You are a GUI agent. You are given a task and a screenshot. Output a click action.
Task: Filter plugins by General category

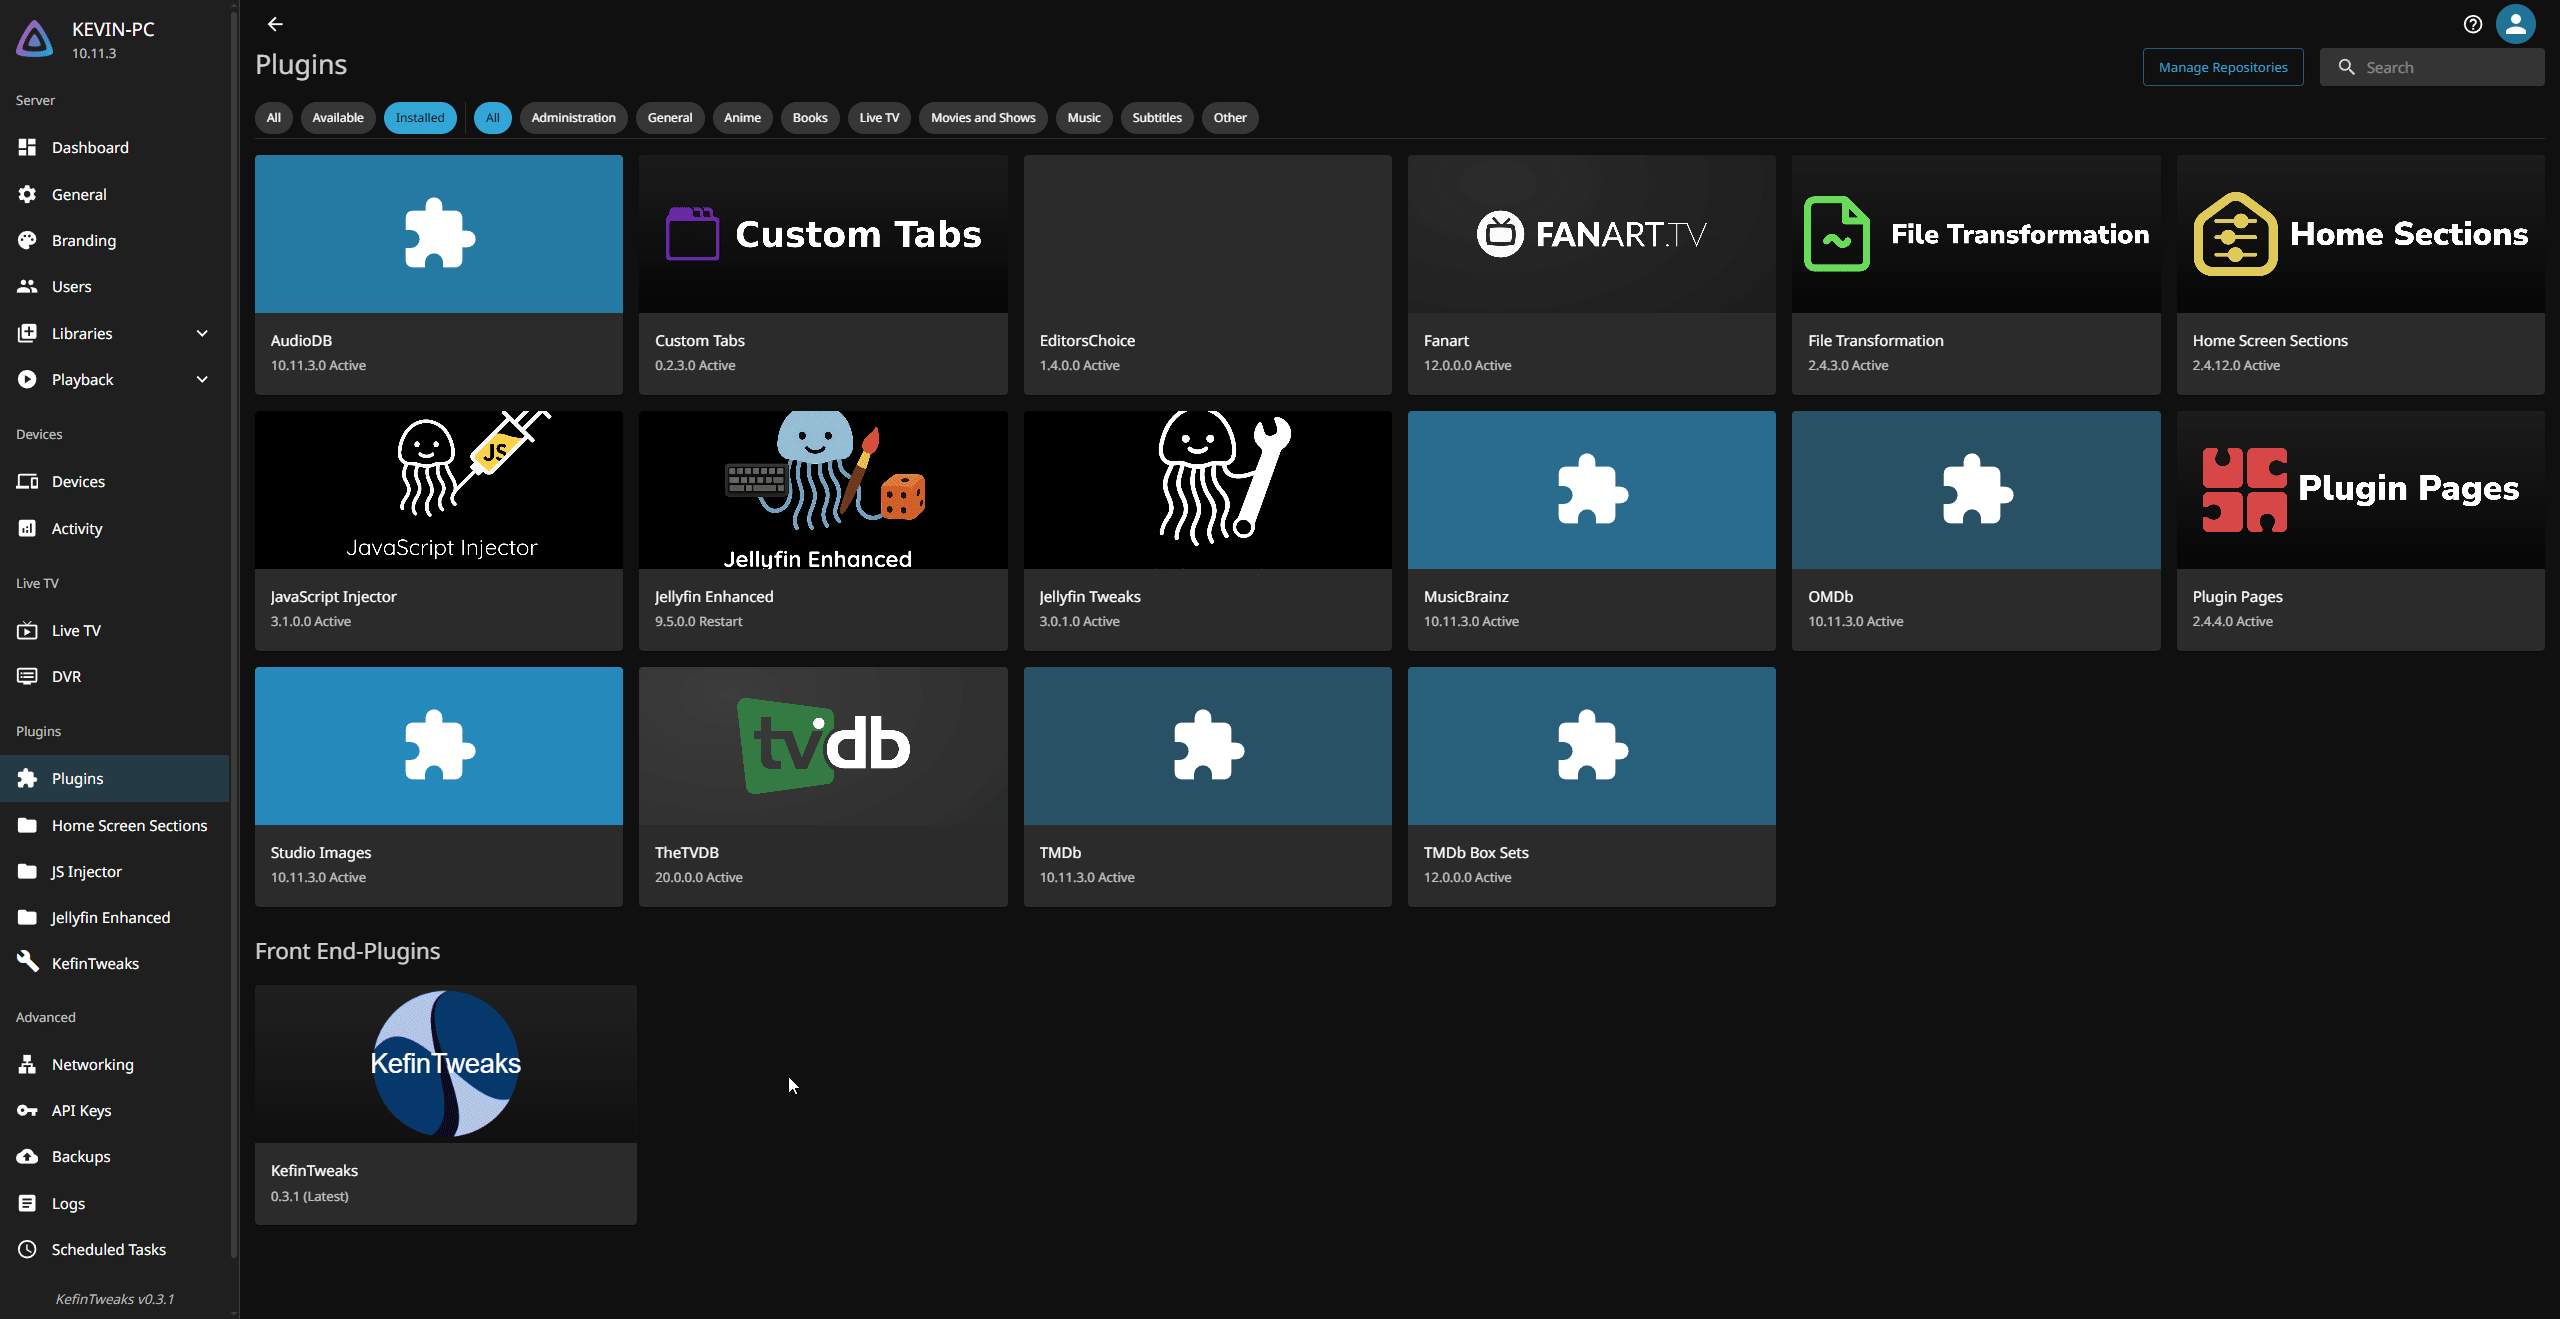pyautogui.click(x=669, y=118)
